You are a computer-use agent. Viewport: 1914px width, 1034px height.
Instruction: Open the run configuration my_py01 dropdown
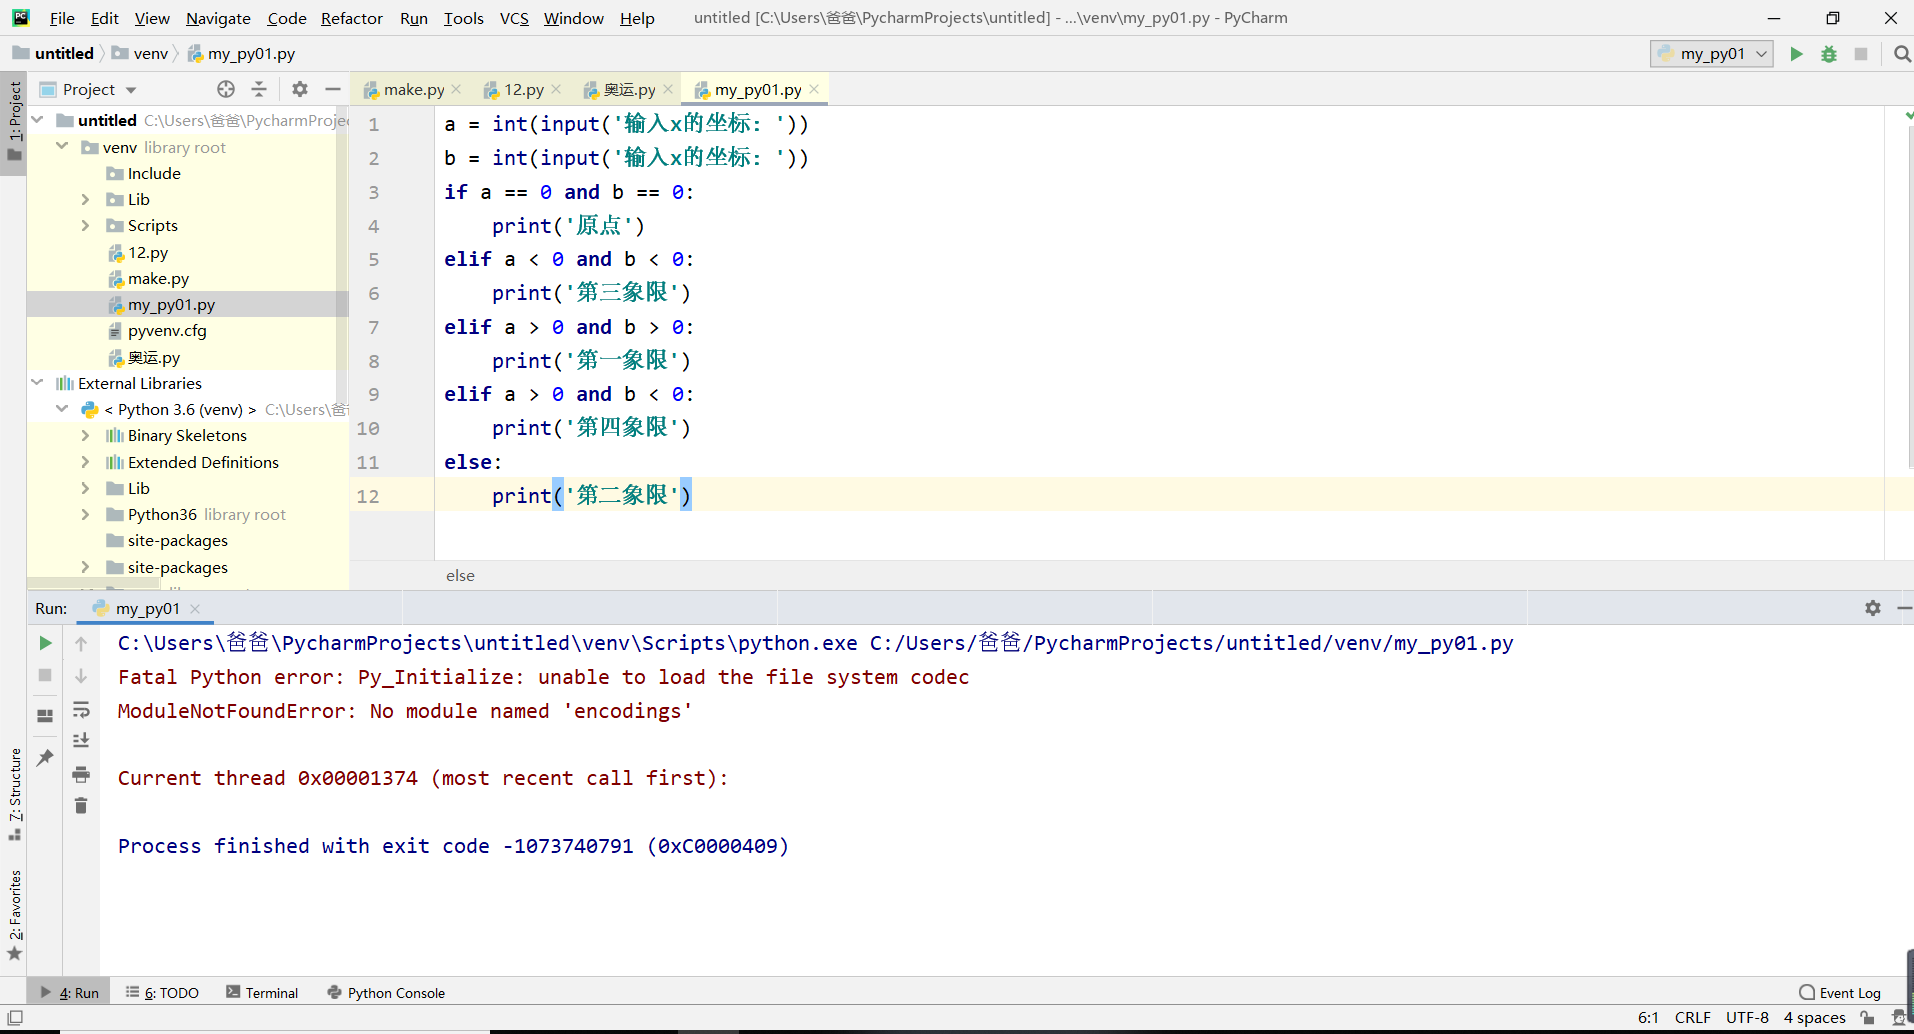1711,54
